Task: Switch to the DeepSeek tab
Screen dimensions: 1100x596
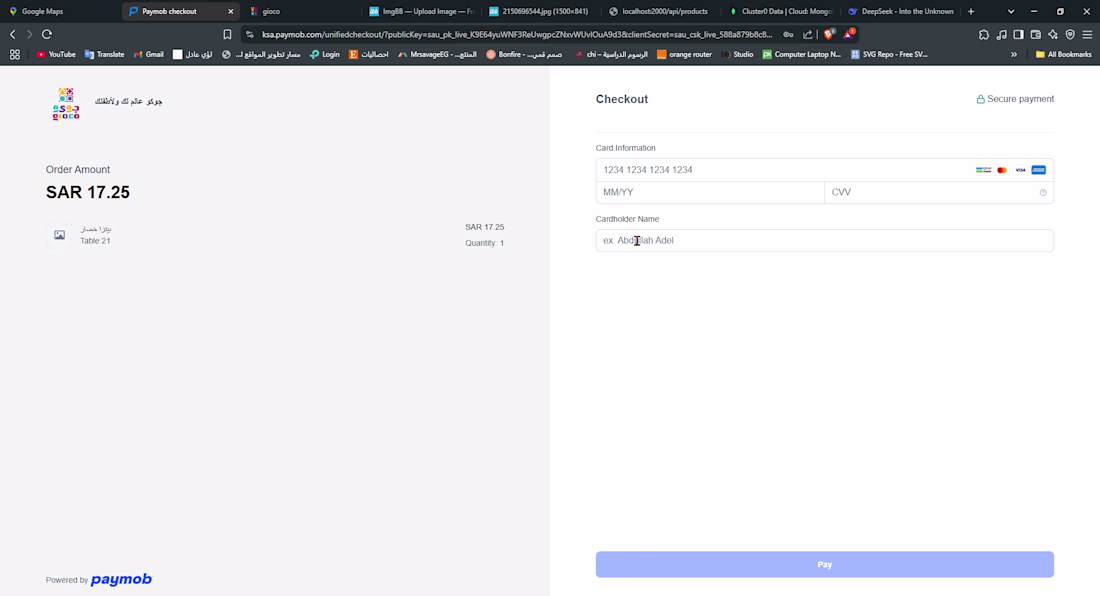Action: pyautogui.click(x=901, y=11)
